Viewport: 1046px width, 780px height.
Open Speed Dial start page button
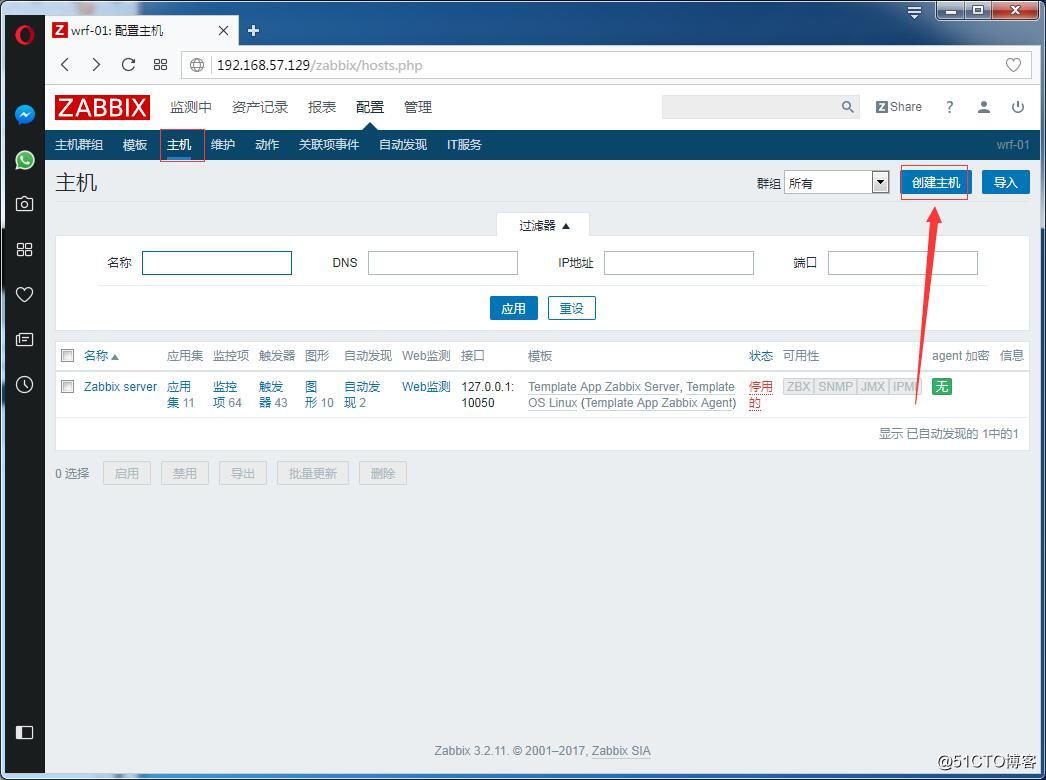tap(160, 65)
